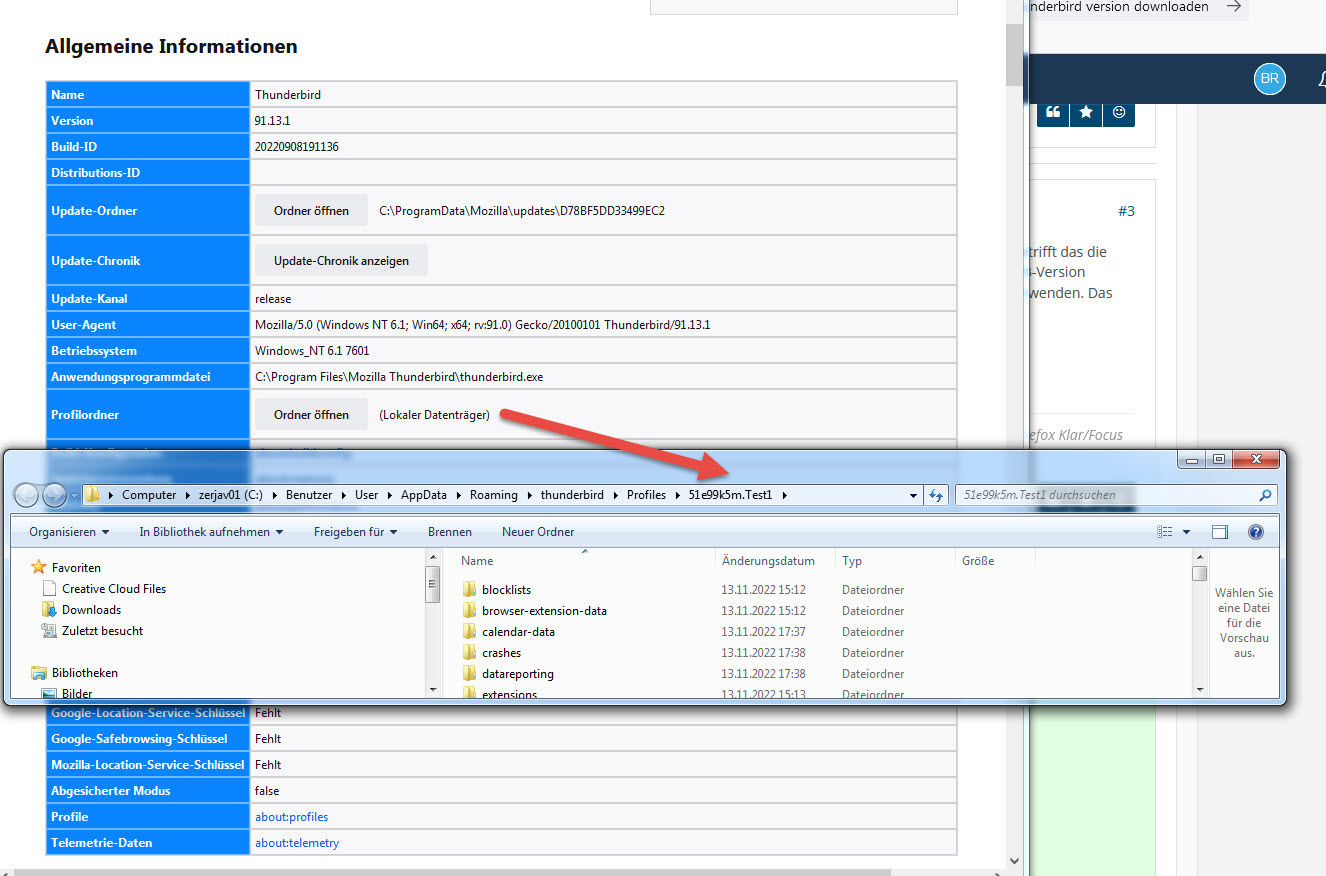The image size is (1326, 876).
Task: Click the Explorer back navigation arrow
Action: tap(28, 495)
